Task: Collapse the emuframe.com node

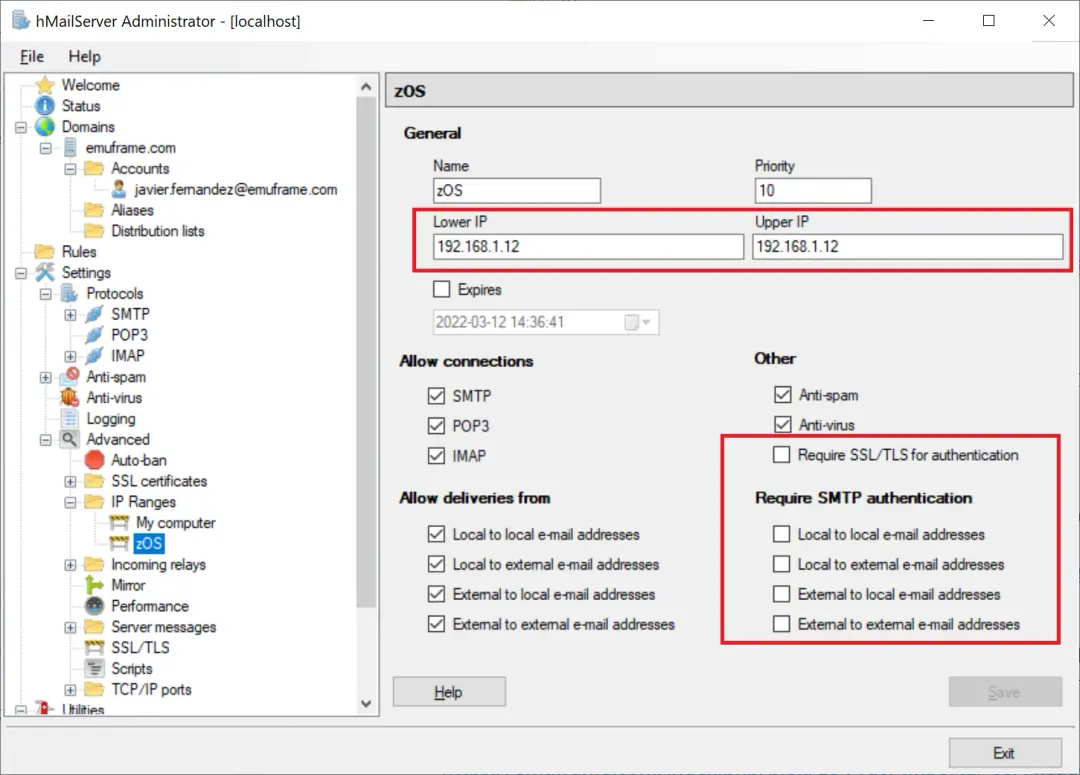Action: [45, 148]
